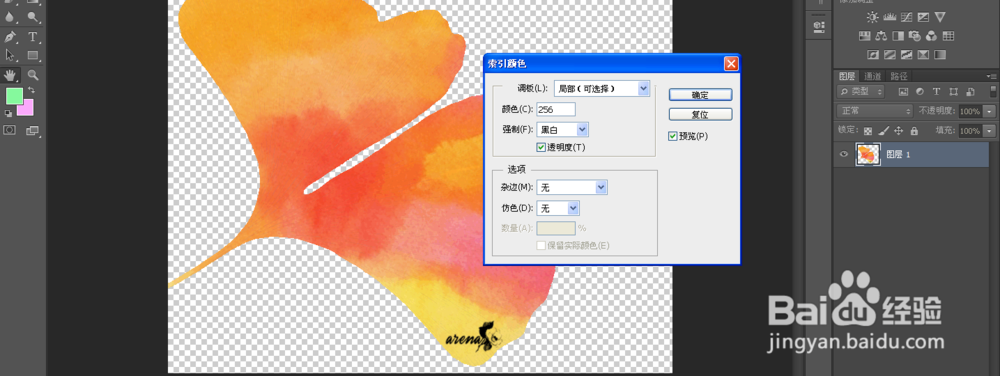Select the Zoom magnifier tool
This screenshot has width=1000, height=376.
pos(33,75)
